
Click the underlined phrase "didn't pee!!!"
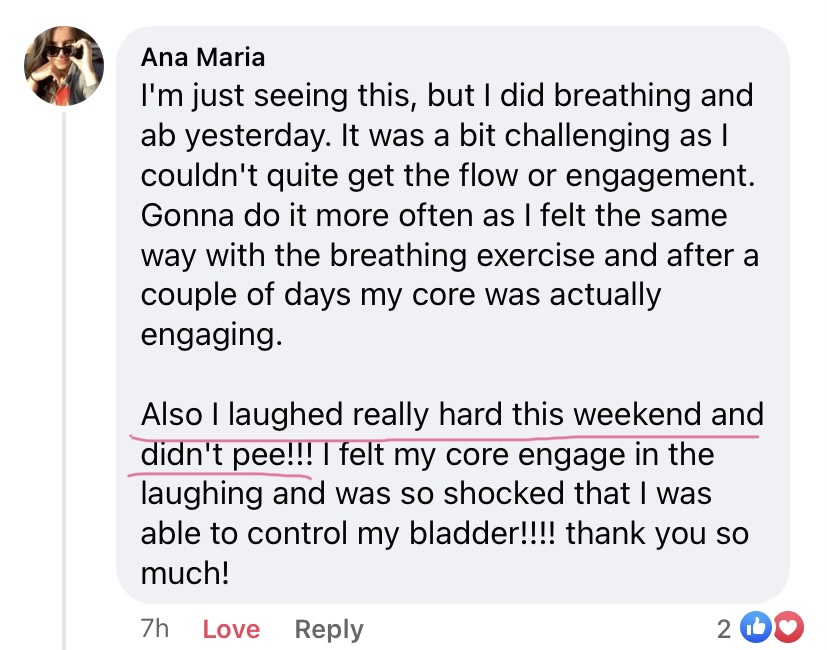coord(226,455)
